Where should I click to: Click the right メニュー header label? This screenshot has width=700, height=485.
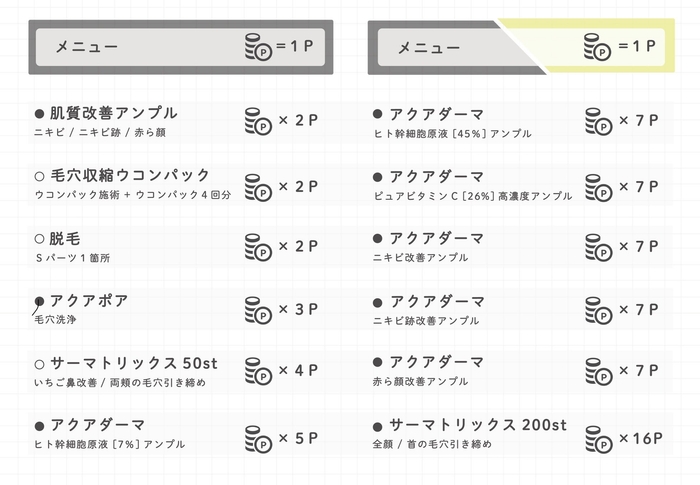coord(429,47)
